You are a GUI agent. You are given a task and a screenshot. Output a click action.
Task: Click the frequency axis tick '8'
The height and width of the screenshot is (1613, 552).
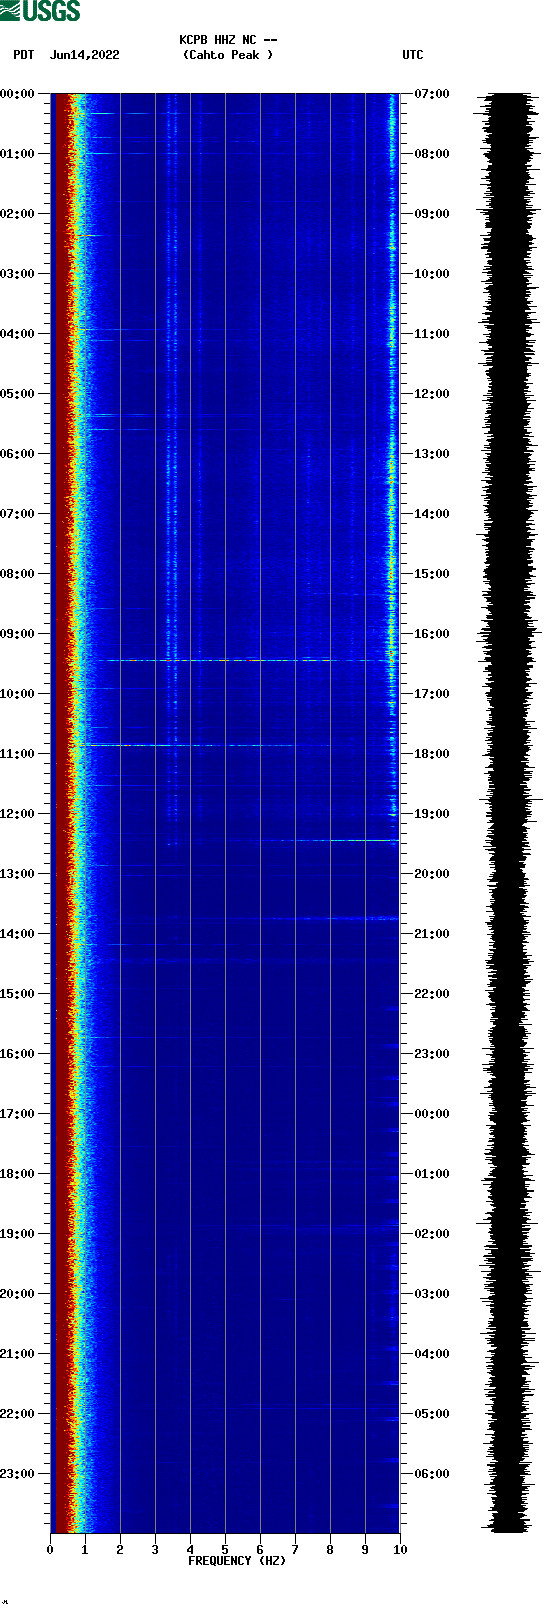330,1550
